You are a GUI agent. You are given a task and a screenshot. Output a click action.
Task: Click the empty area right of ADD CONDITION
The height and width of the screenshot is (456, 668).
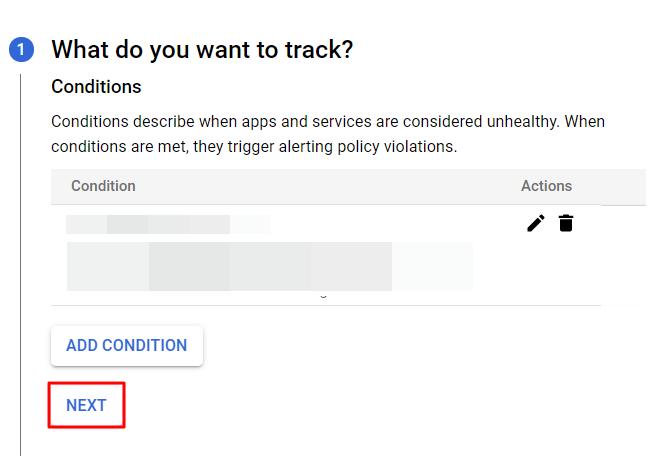pyautogui.click(x=400, y=345)
